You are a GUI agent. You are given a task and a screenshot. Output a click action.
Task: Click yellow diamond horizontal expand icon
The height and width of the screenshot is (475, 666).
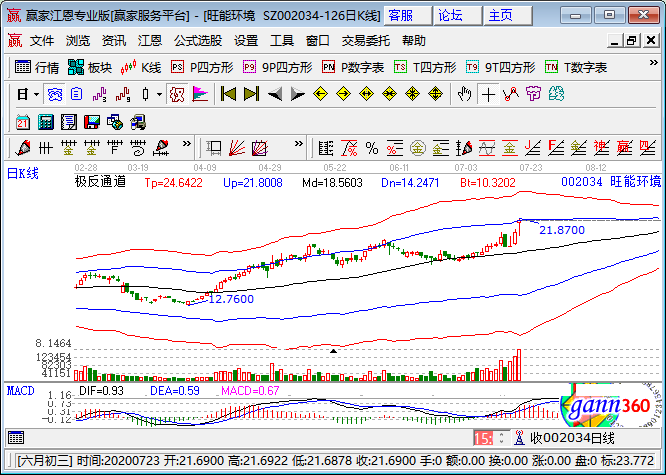(x=366, y=94)
